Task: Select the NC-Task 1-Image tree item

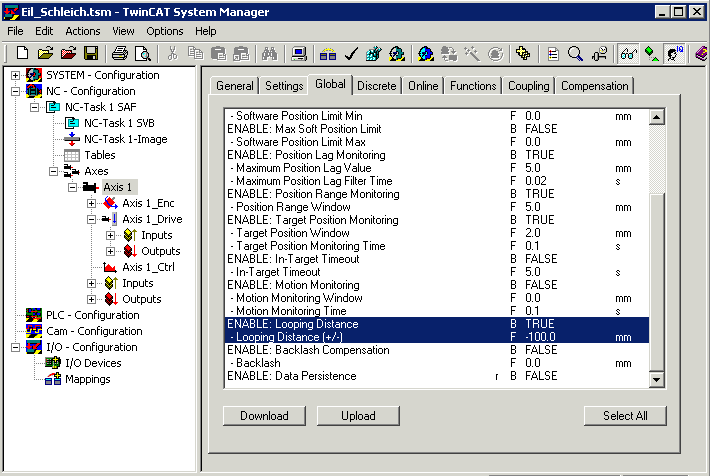Action: coord(125,139)
